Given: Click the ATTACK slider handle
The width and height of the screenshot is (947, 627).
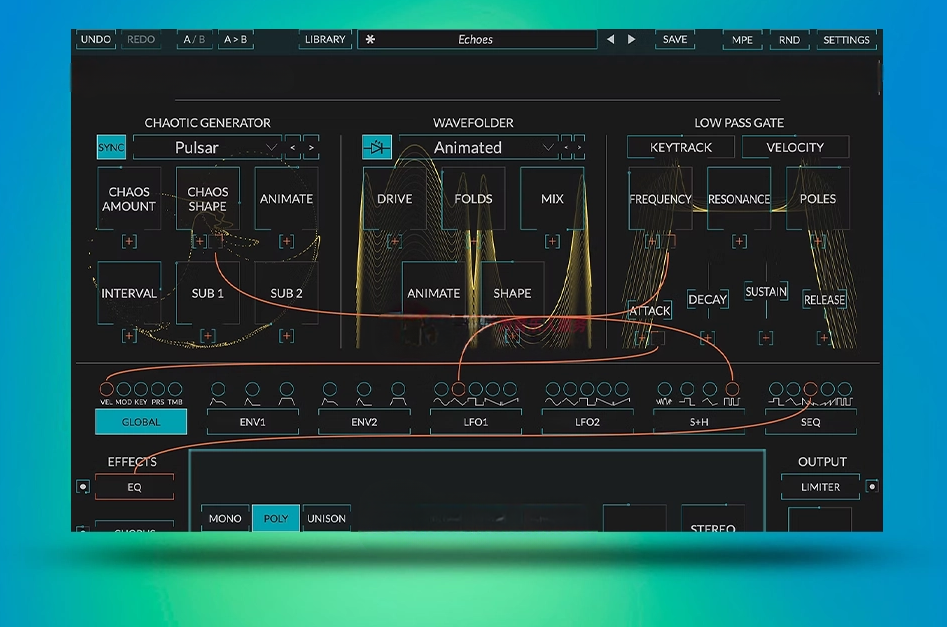Looking at the screenshot, I should pos(650,310).
